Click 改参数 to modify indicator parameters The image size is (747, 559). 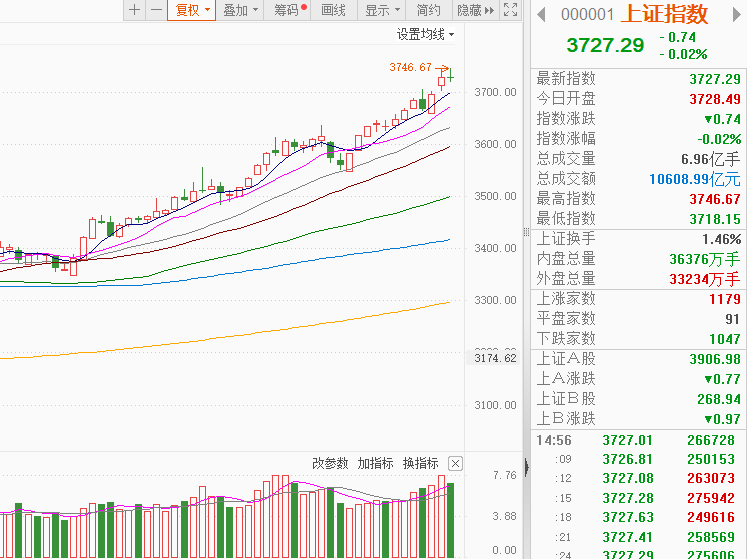click(x=330, y=463)
